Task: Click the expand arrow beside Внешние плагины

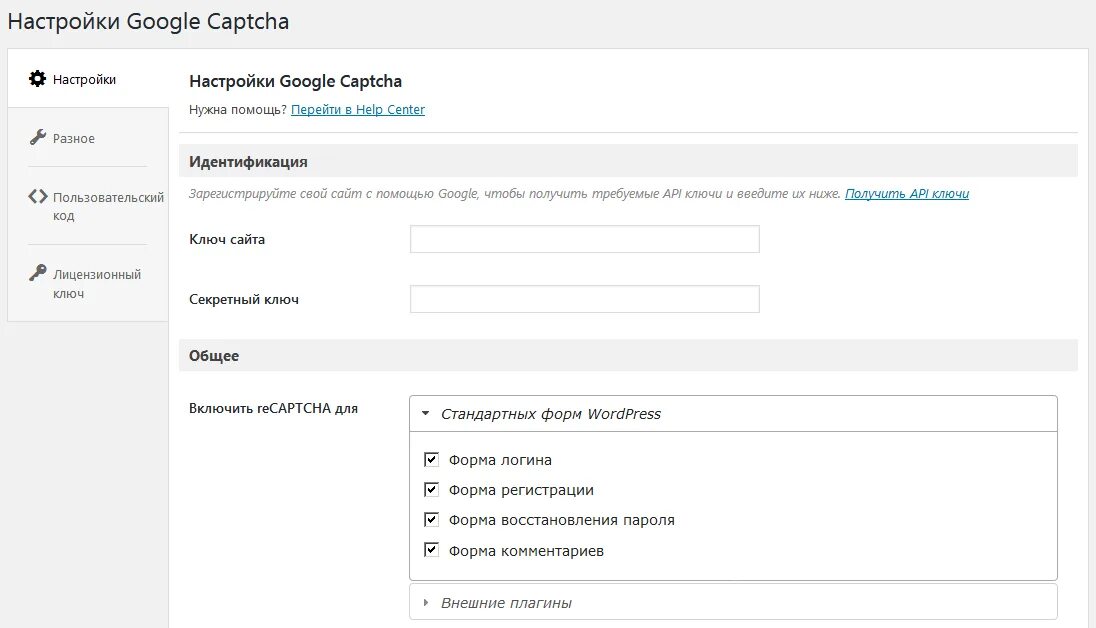Action: point(426,603)
